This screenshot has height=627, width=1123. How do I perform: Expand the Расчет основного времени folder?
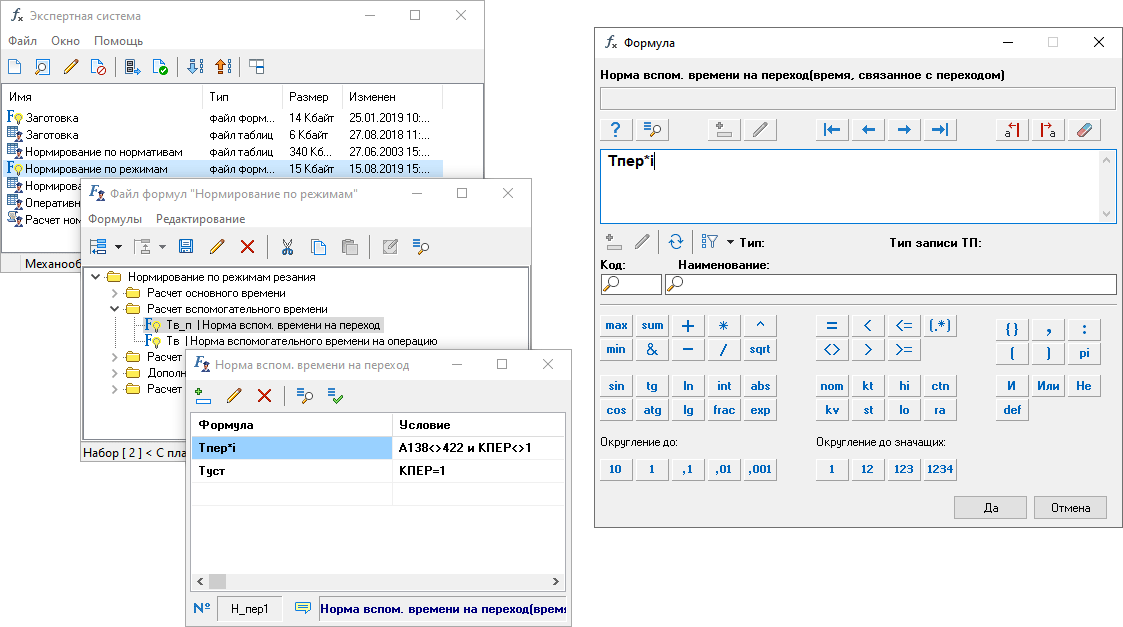pos(114,293)
